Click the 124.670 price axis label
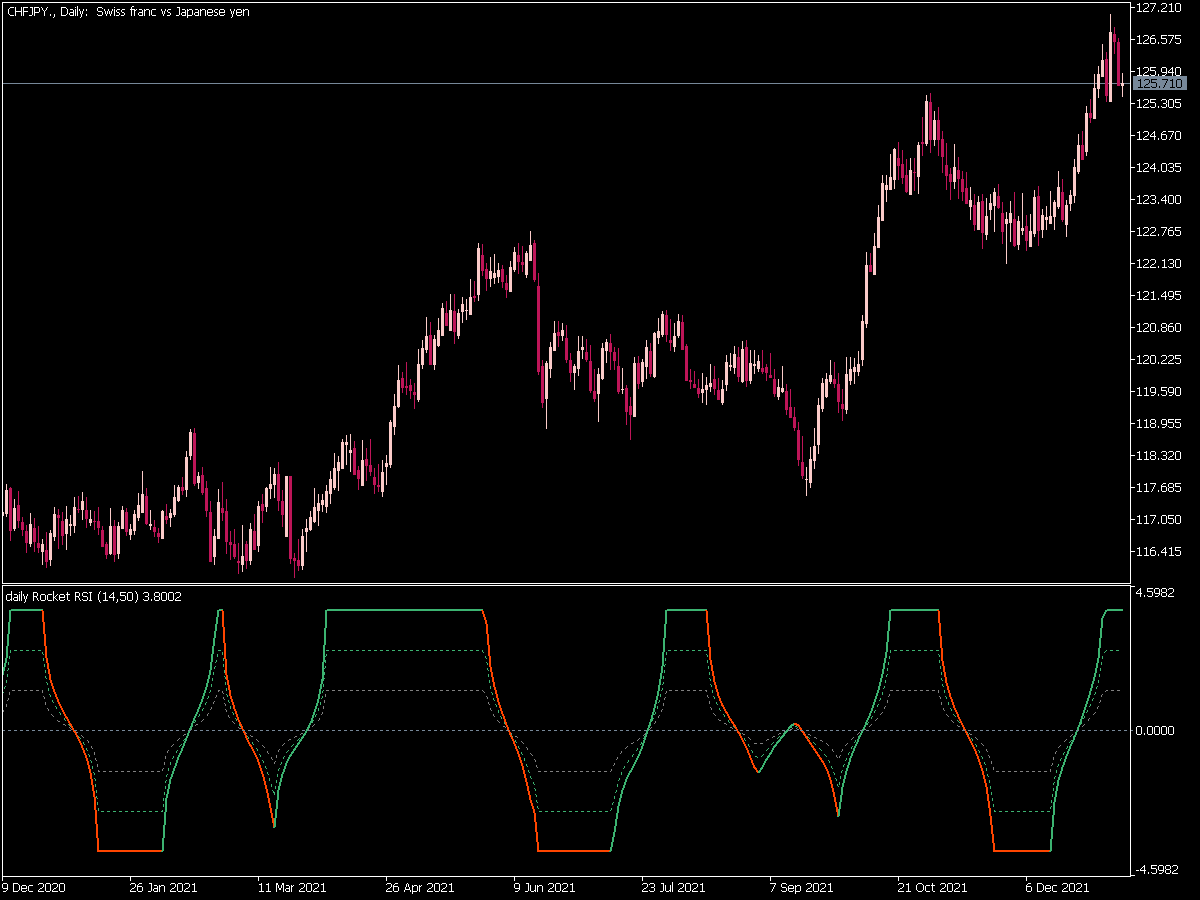 tap(1160, 136)
